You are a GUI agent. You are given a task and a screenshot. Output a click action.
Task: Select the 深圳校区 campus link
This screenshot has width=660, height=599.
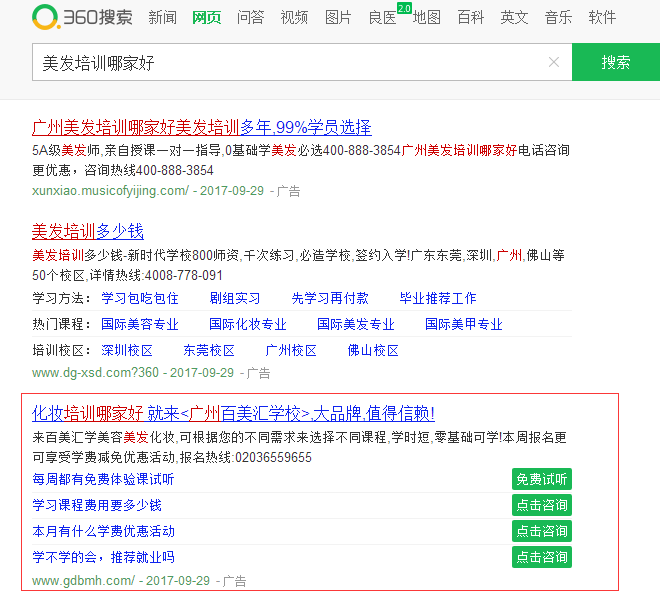pyautogui.click(x=127, y=350)
